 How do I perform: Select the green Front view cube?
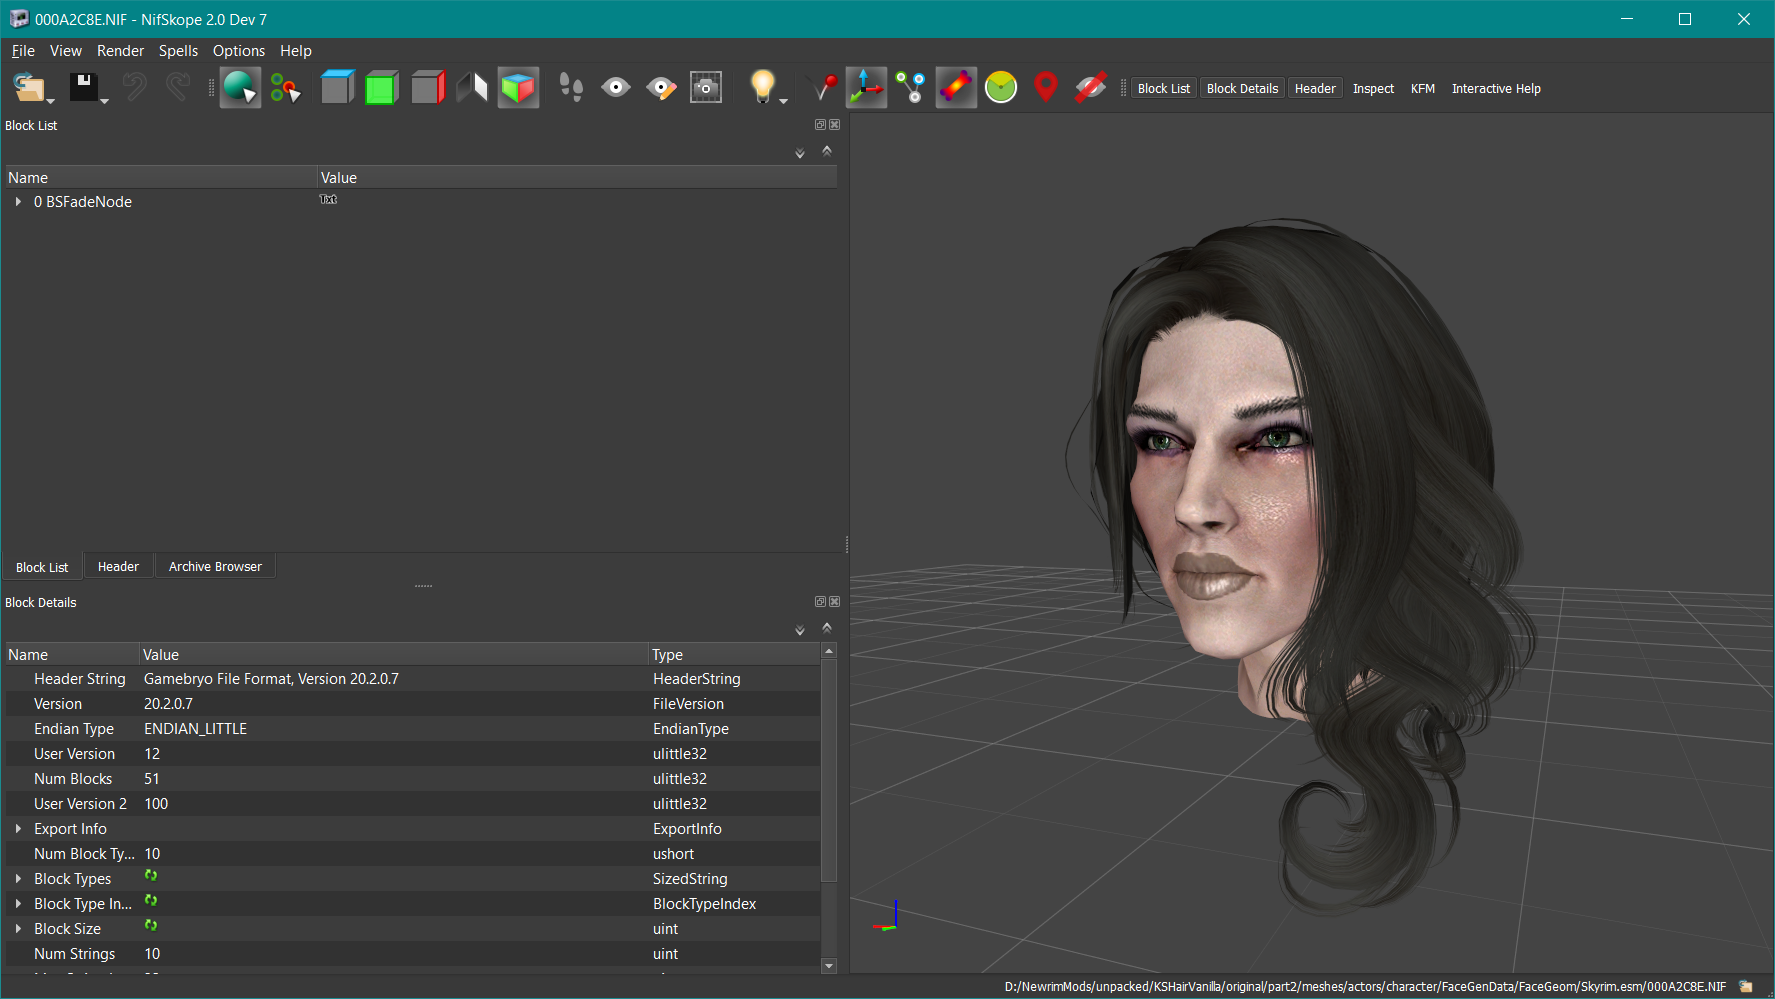(381, 88)
